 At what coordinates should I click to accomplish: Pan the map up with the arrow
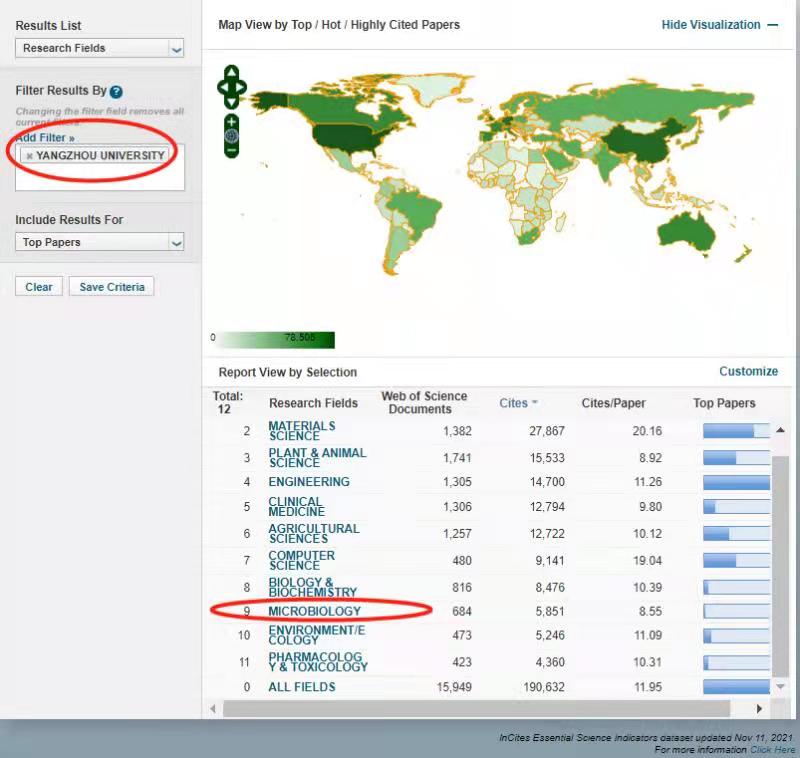pyautogui.click(x=232, y=73)
